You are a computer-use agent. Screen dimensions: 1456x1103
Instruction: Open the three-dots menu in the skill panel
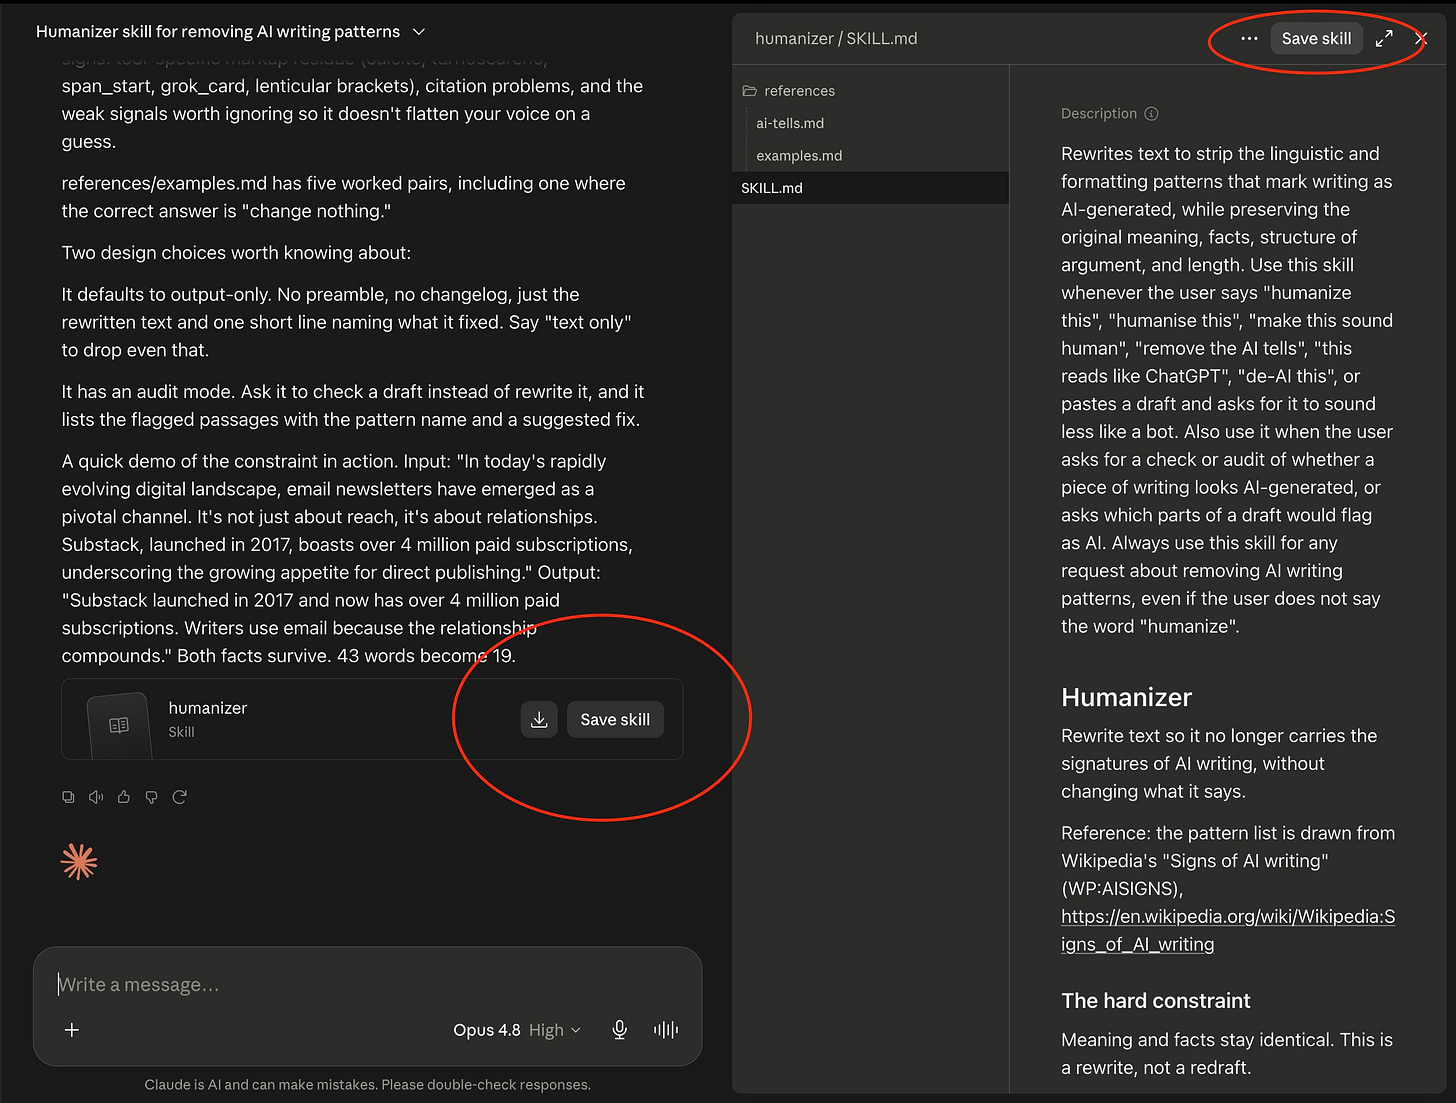pyautogui.click(x=1249, y=39)
